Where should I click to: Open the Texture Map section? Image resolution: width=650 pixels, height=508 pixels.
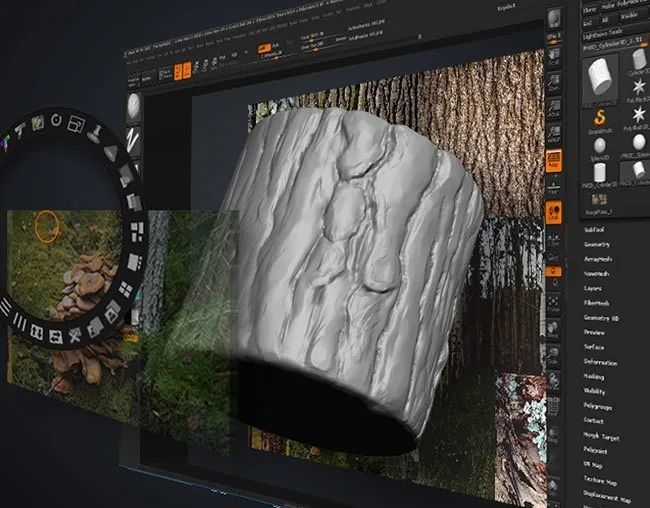[600, 481]
